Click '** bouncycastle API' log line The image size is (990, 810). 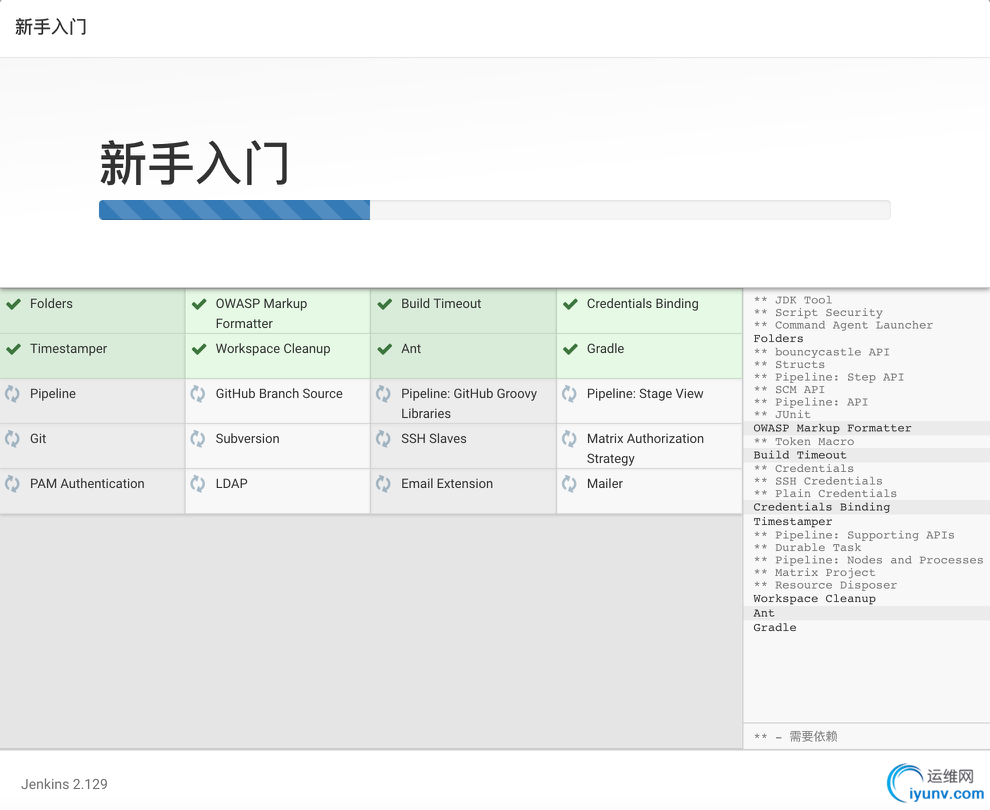point(821,352)
